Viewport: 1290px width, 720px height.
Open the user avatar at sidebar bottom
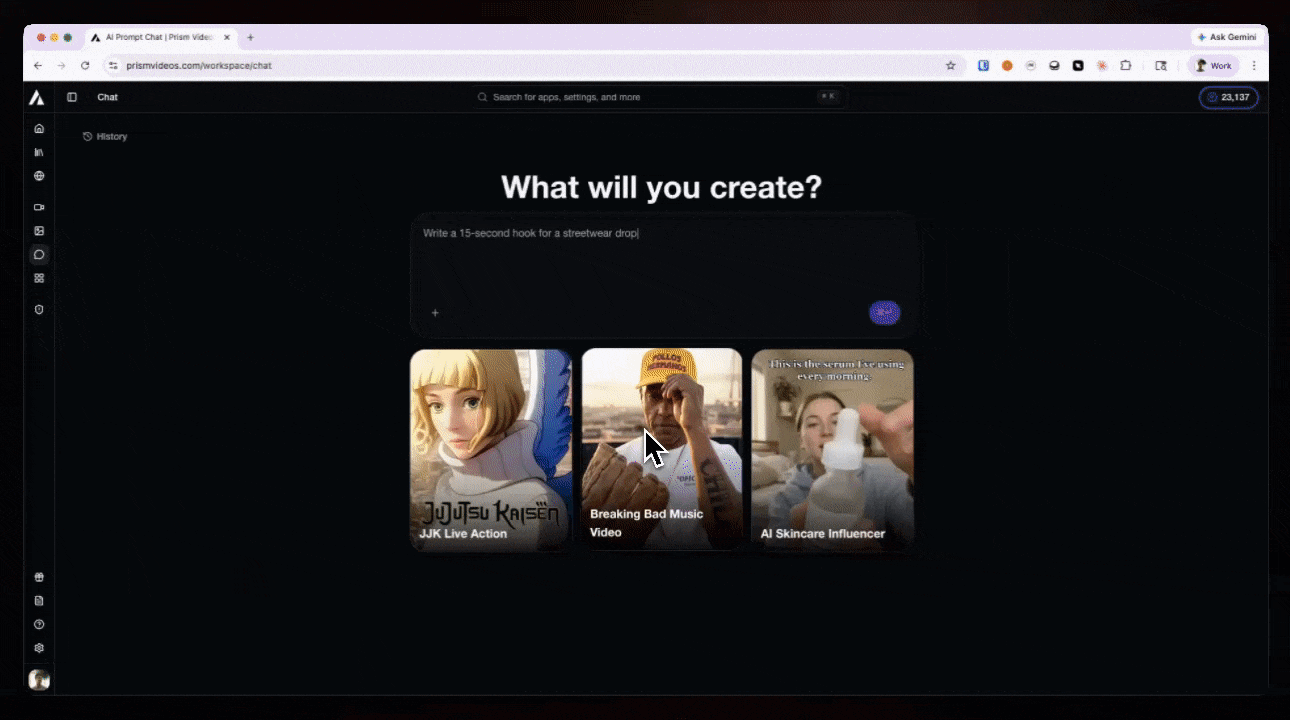point(39,679)
